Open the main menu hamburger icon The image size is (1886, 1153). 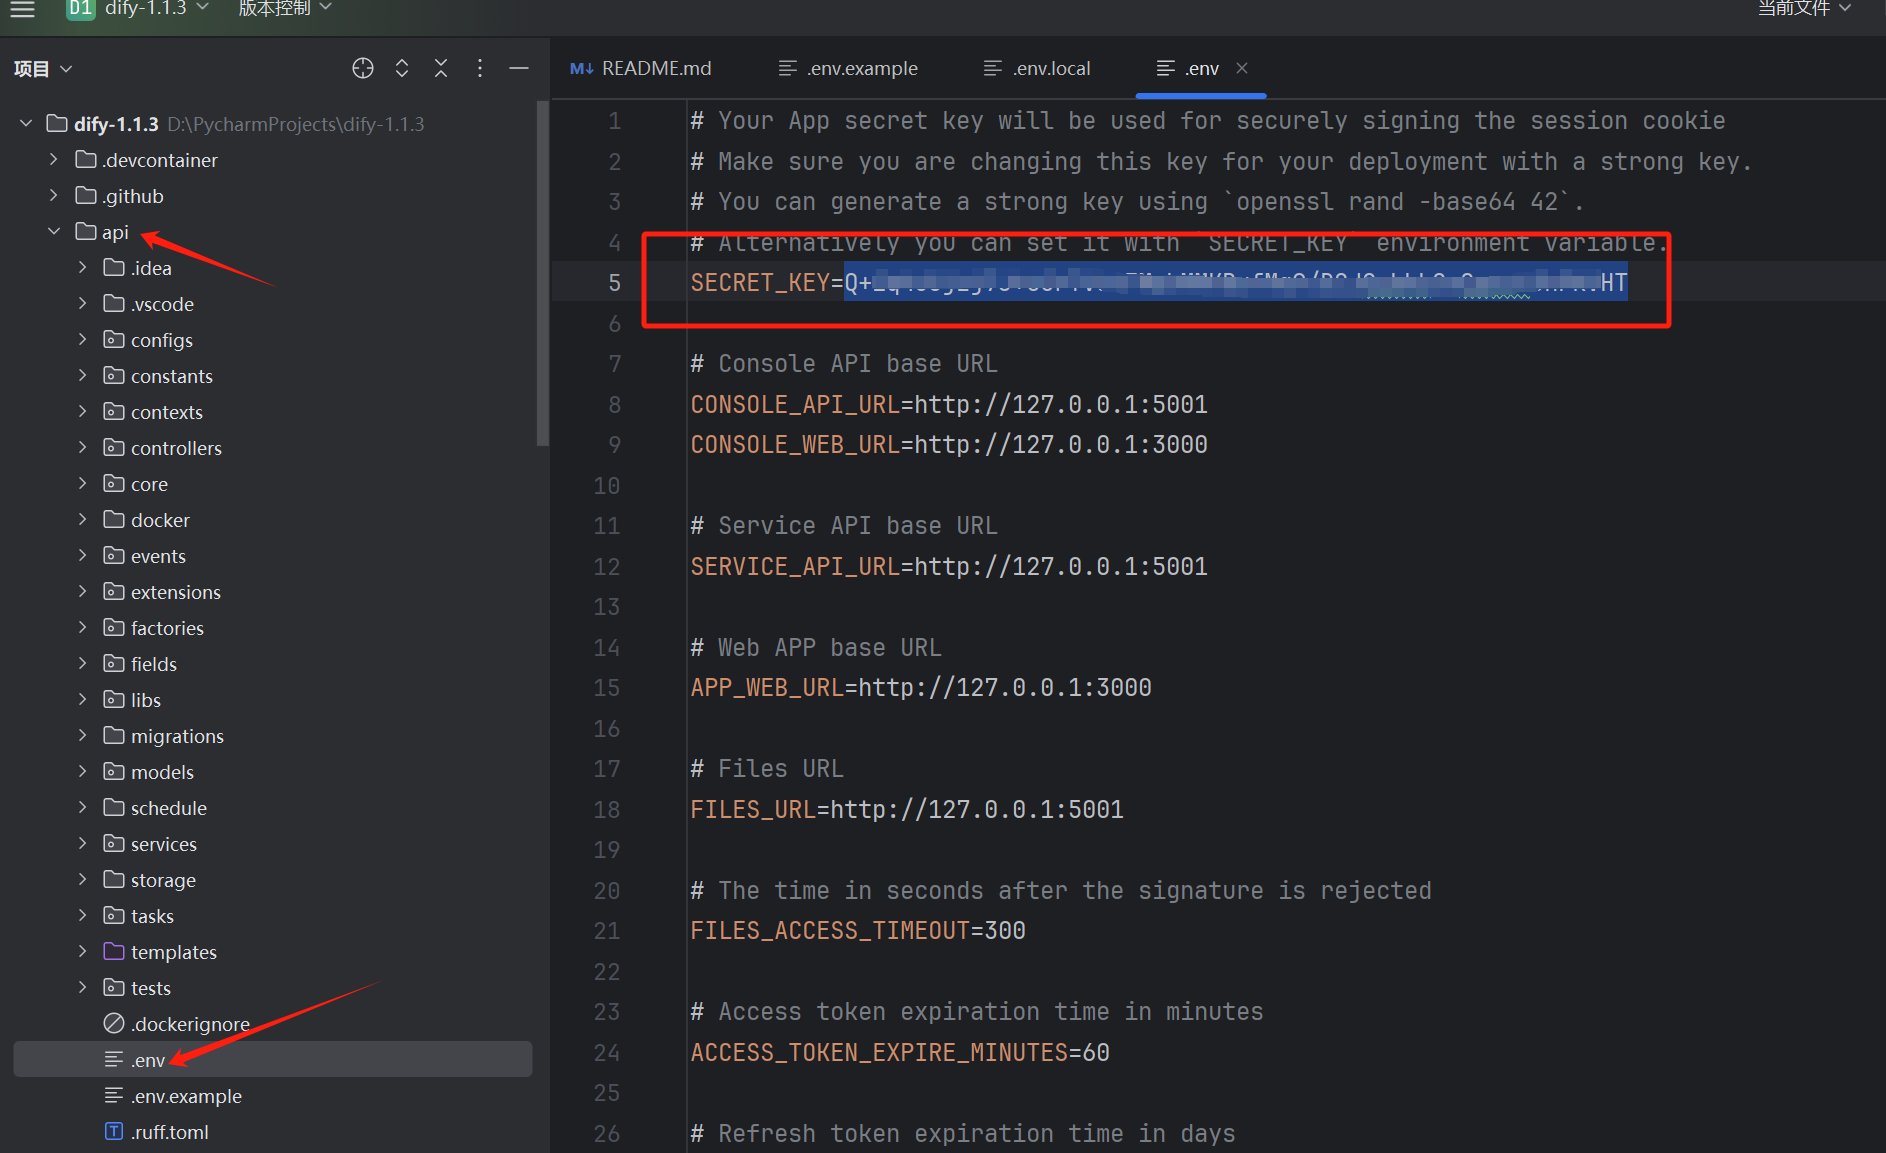[22, 10]
